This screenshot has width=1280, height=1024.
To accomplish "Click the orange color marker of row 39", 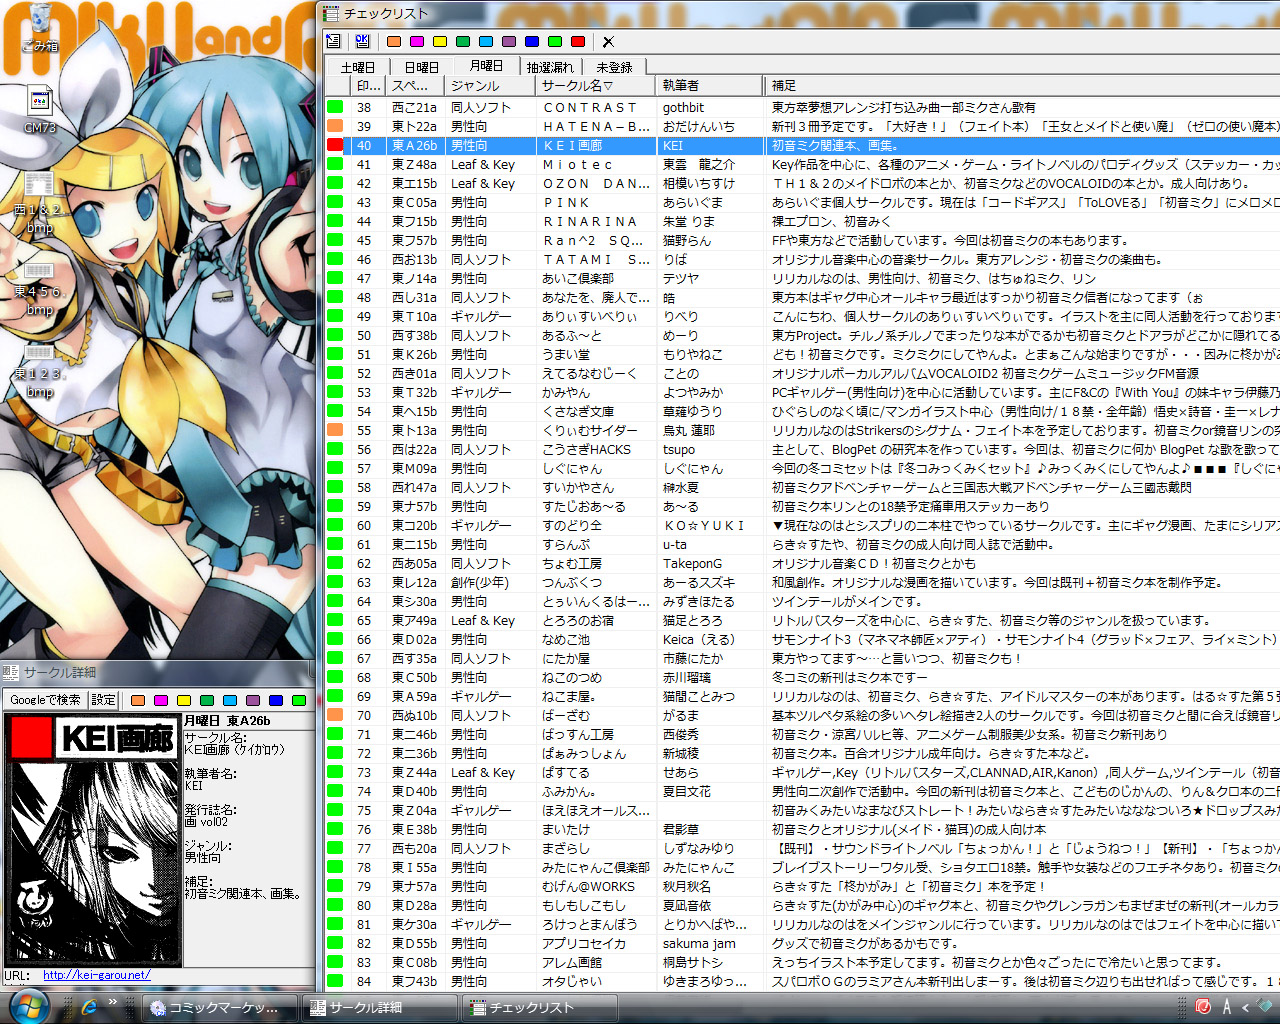I will [335, 126].
